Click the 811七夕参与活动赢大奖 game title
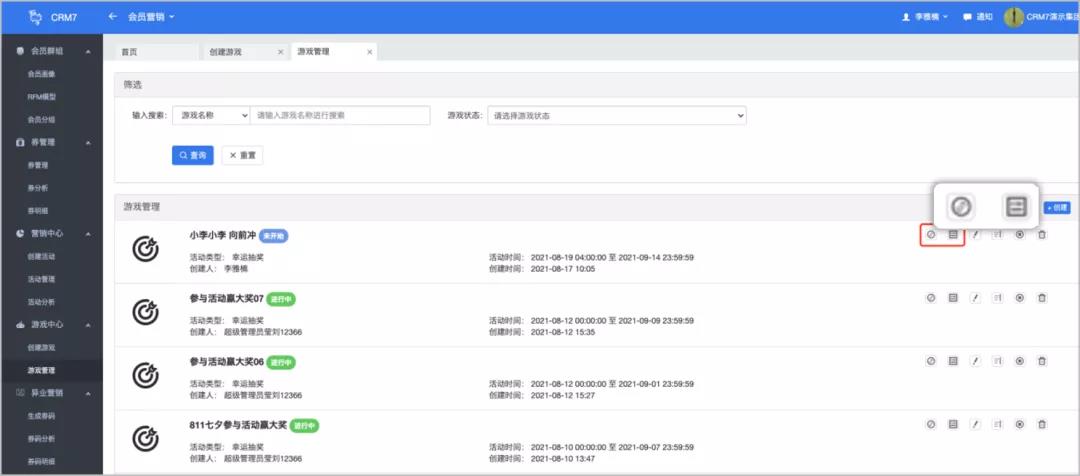Viewport: 1080px width, 476px height. coord(238,425)
